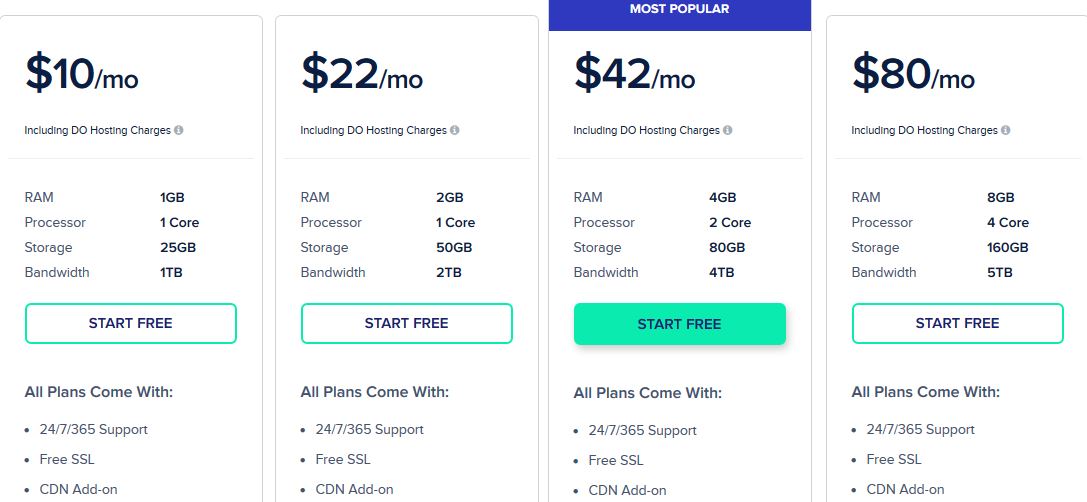1087x502 pixels.
Task: Click the 4TB bandwidth value
Action: point(722,272)
